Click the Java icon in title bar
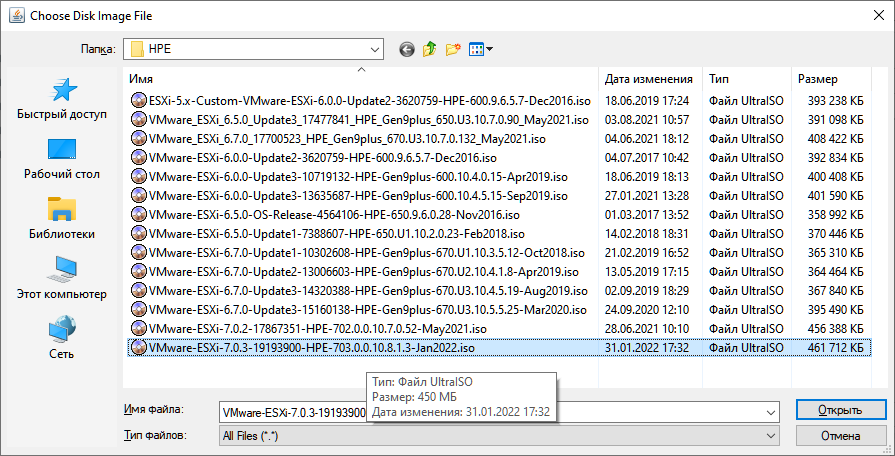 point(17,16)
